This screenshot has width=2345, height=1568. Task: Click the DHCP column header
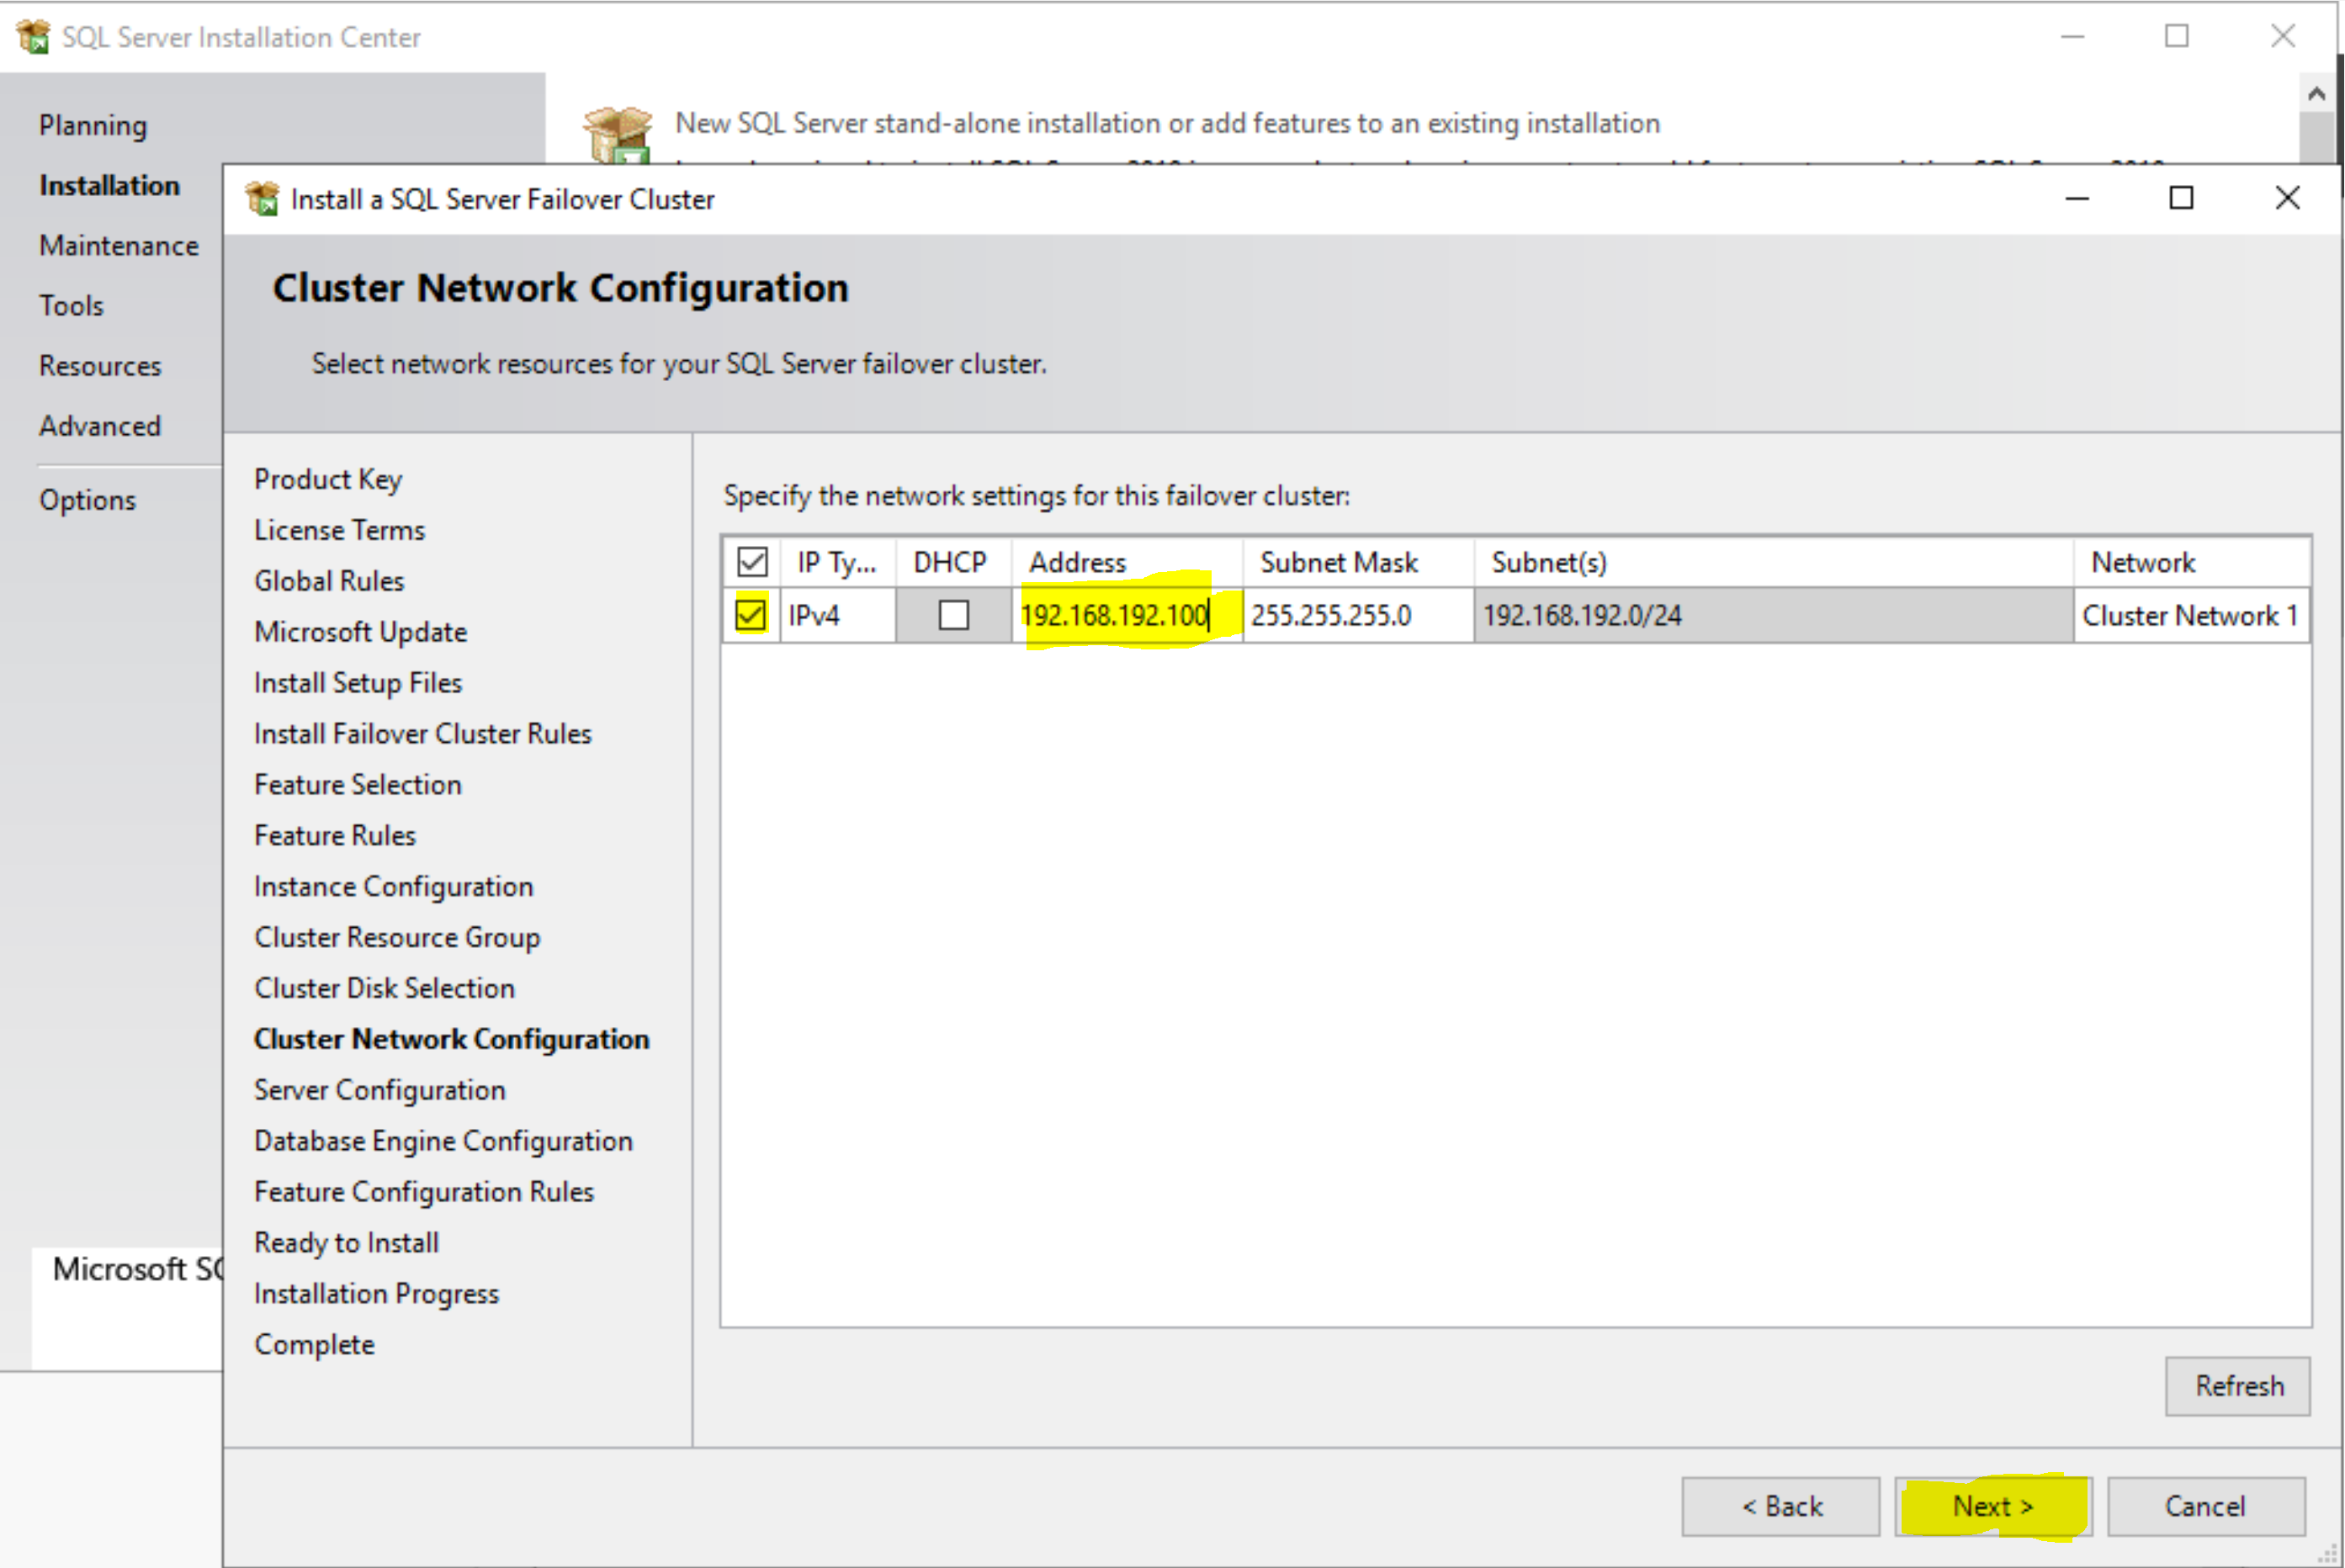(953, 562)
